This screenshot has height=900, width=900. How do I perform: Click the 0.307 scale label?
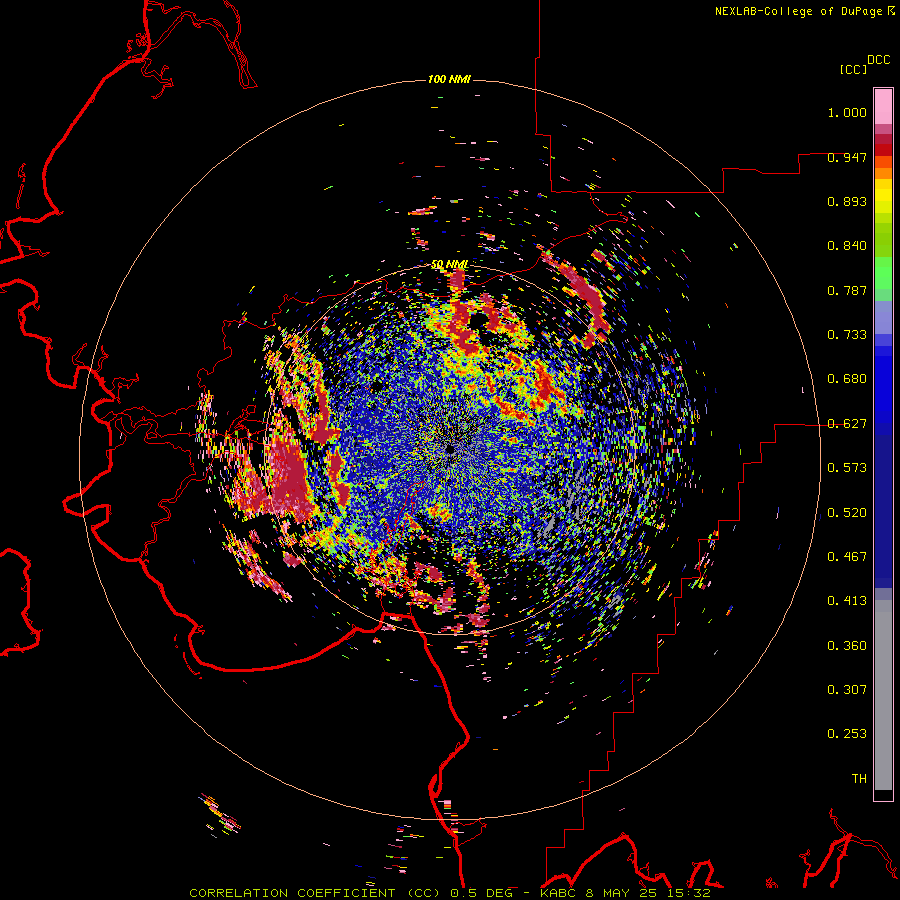847,690
